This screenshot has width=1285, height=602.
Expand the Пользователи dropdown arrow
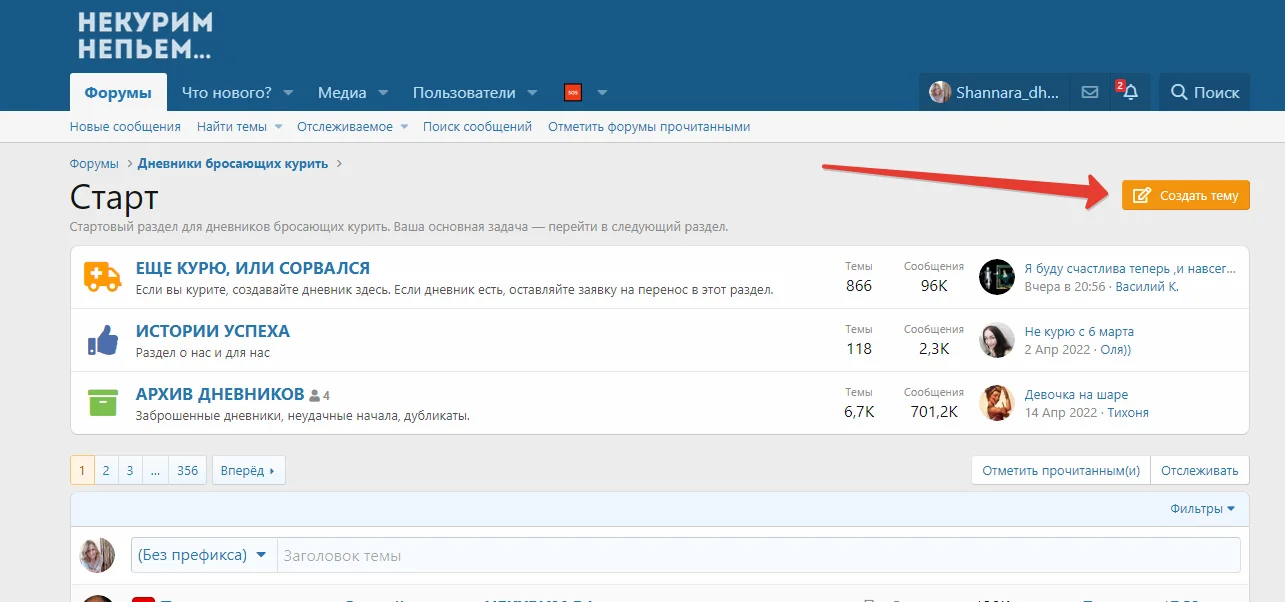(532, 93)
